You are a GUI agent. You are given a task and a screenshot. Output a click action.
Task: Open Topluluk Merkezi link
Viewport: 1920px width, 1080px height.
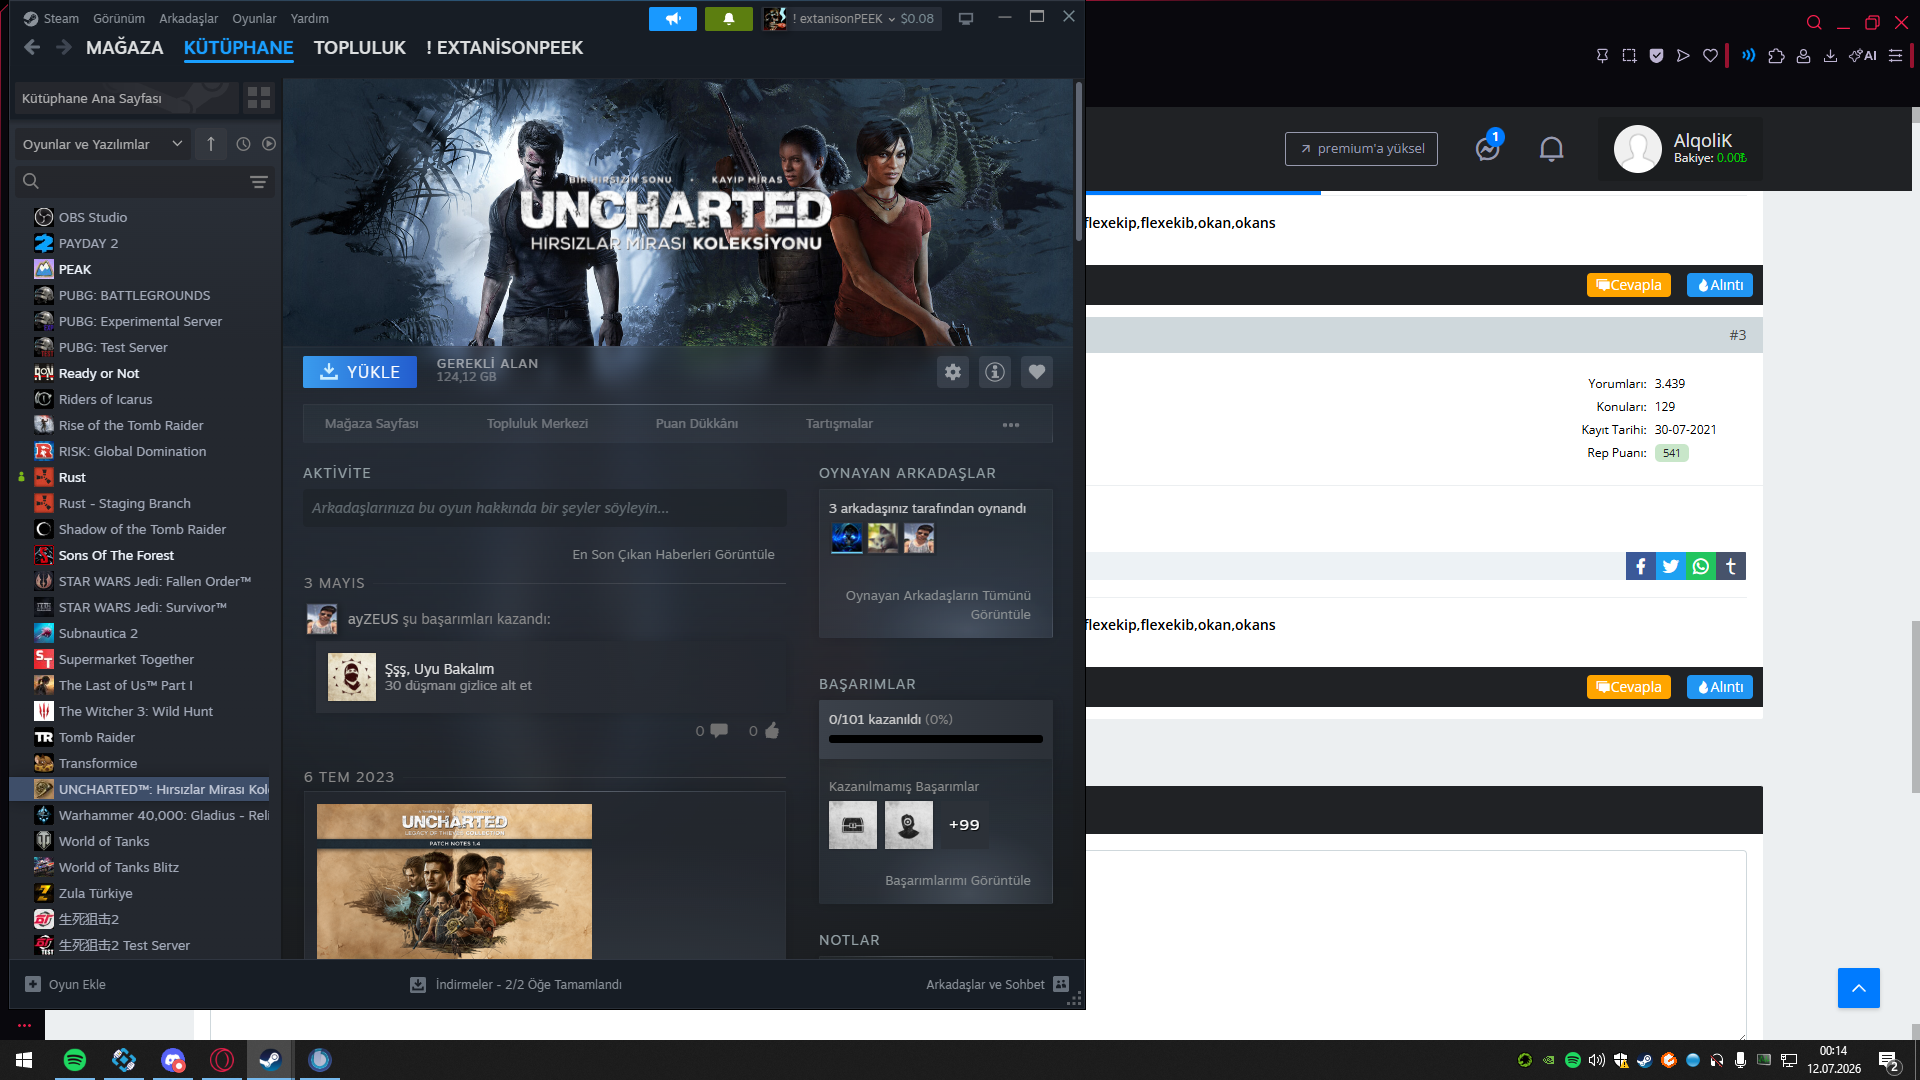coord(537,424)
